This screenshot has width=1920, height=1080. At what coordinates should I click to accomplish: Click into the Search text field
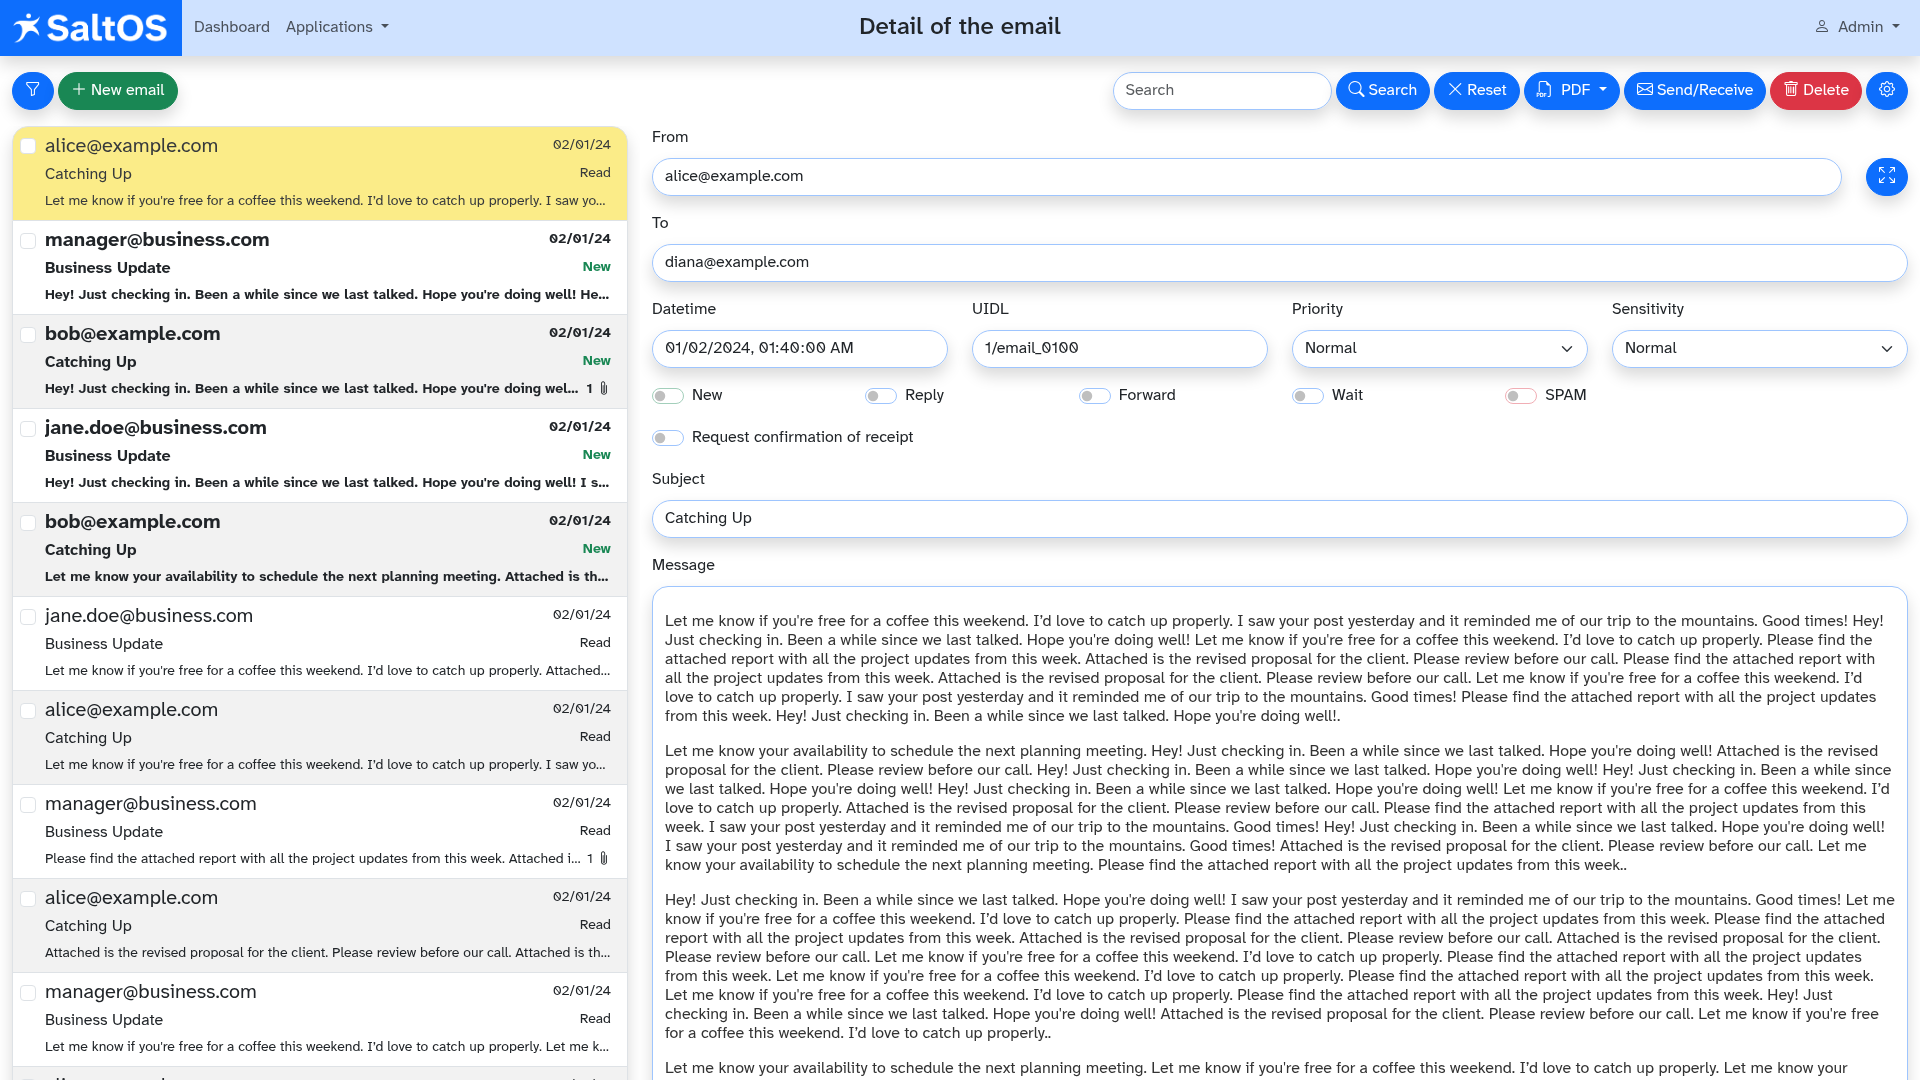[1221, 90]
